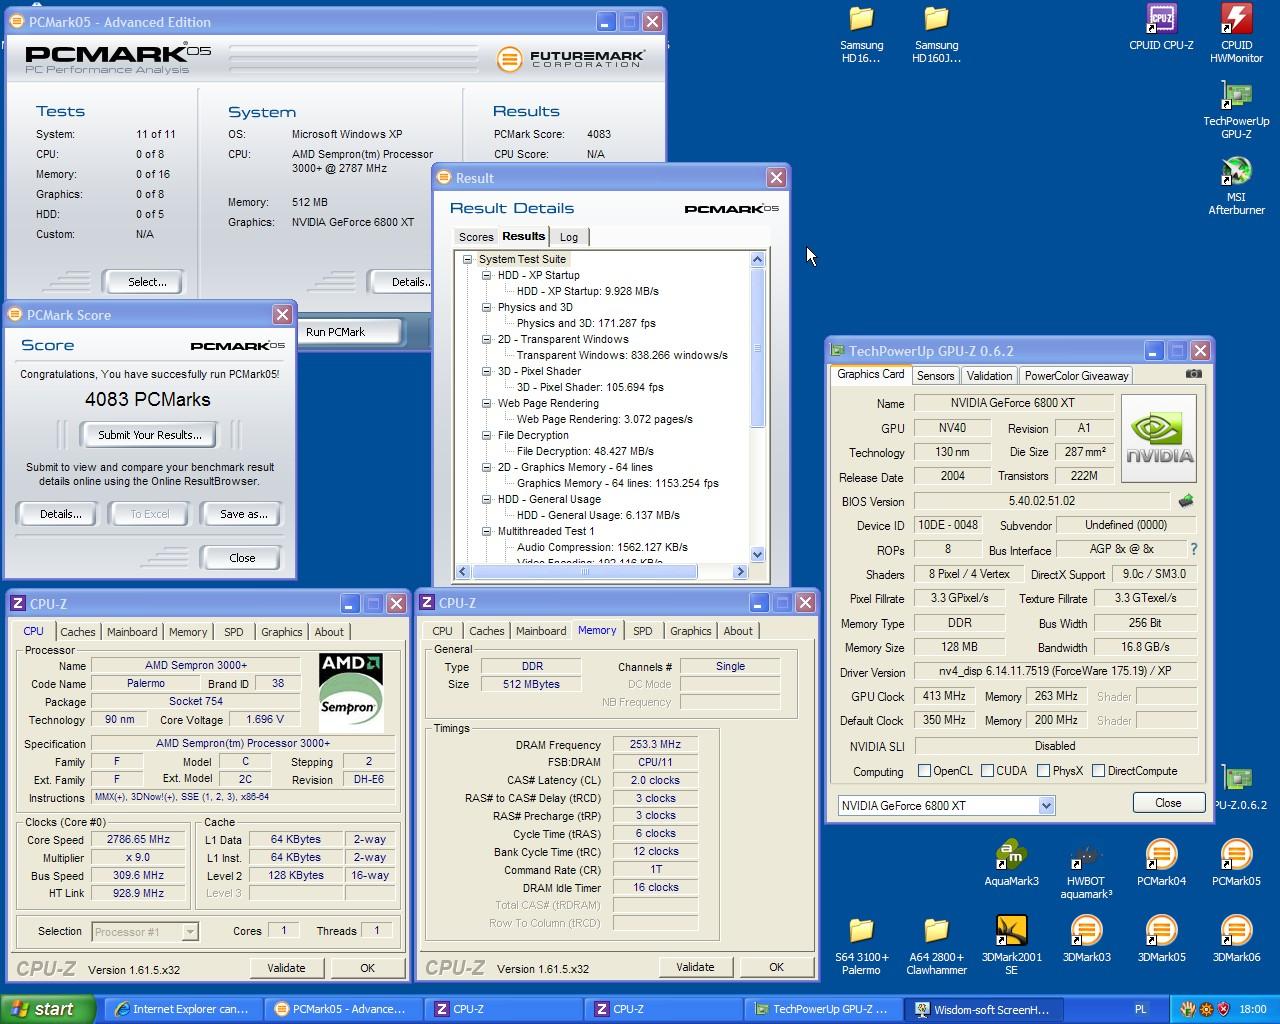Click the Details button in PCMark Score dialog
This screenshot has height=1024, width=1280.
60,514
